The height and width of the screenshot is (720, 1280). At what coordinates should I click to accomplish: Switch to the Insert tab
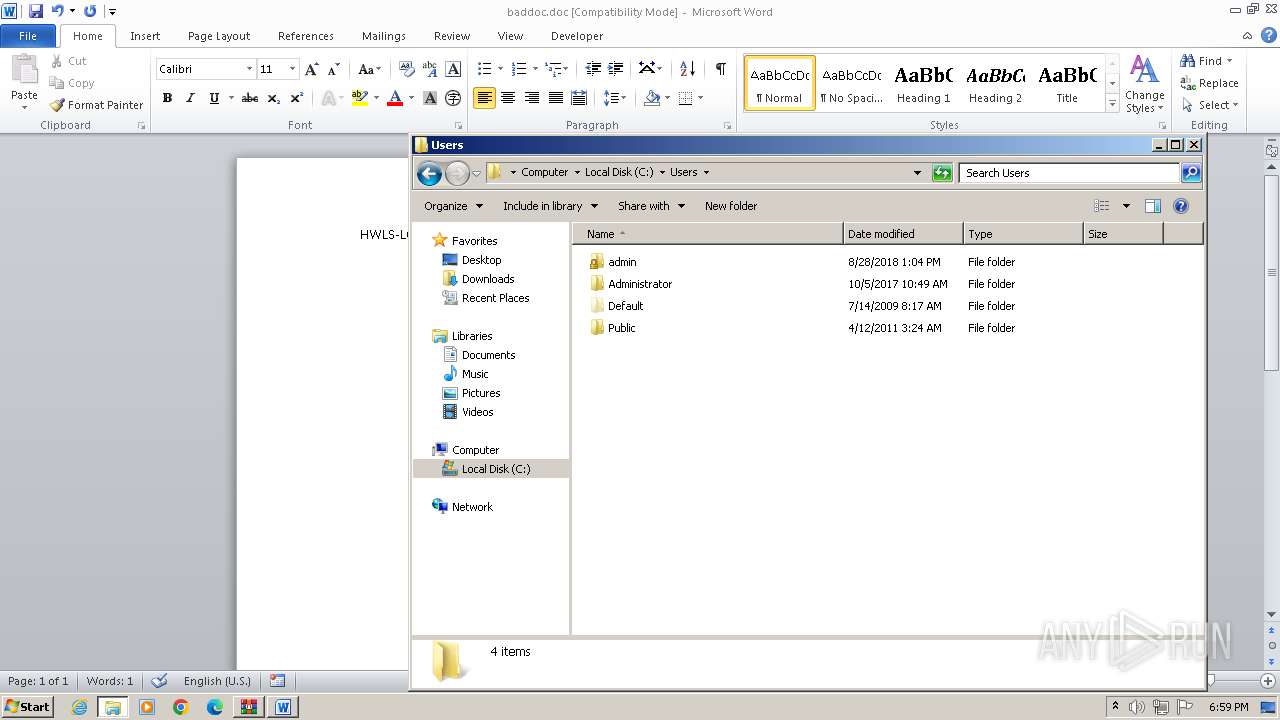(145, 36)
